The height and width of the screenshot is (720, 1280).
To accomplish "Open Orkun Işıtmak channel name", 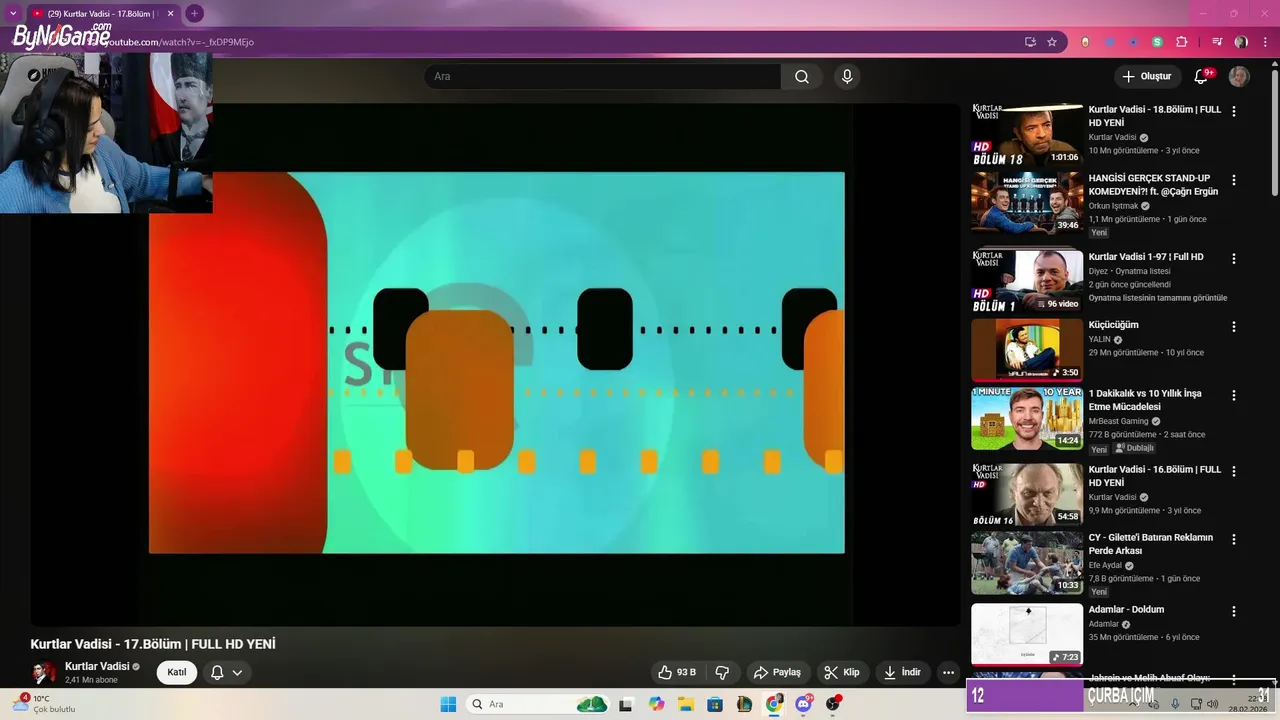I will (x=1113, y=206).
